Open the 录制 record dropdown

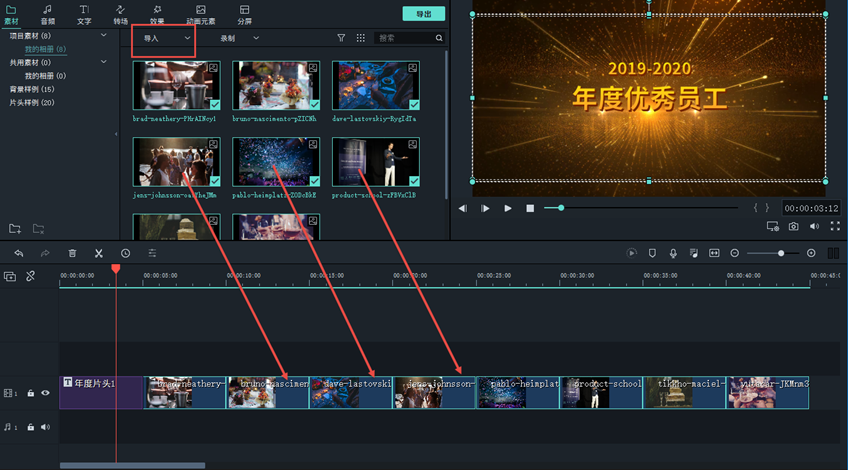[x=239, y=38]
